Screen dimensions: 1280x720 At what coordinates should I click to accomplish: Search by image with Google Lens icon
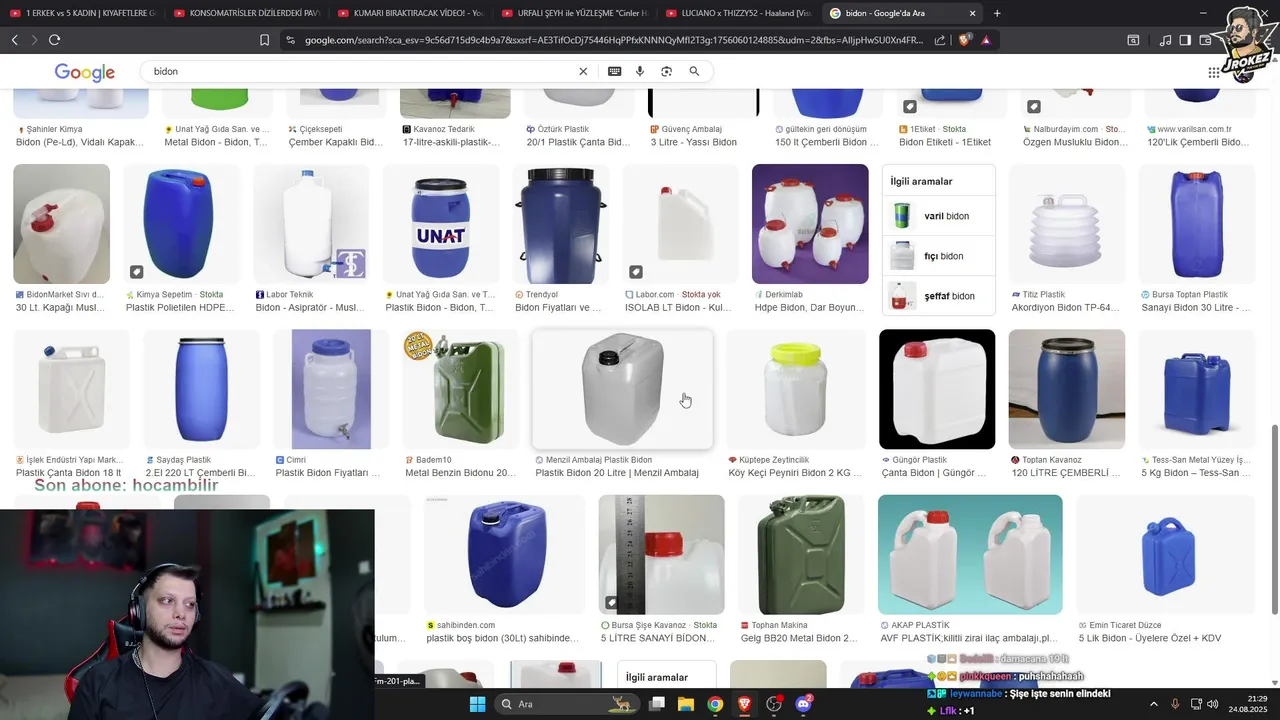coord(666,71)
